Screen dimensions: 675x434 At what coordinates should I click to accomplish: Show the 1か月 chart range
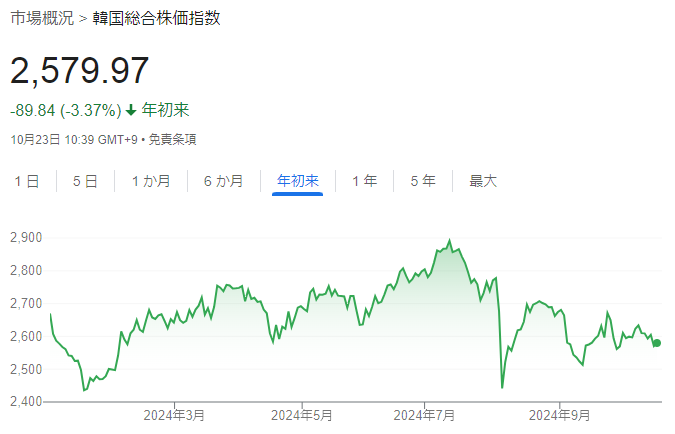coord(150,181)
